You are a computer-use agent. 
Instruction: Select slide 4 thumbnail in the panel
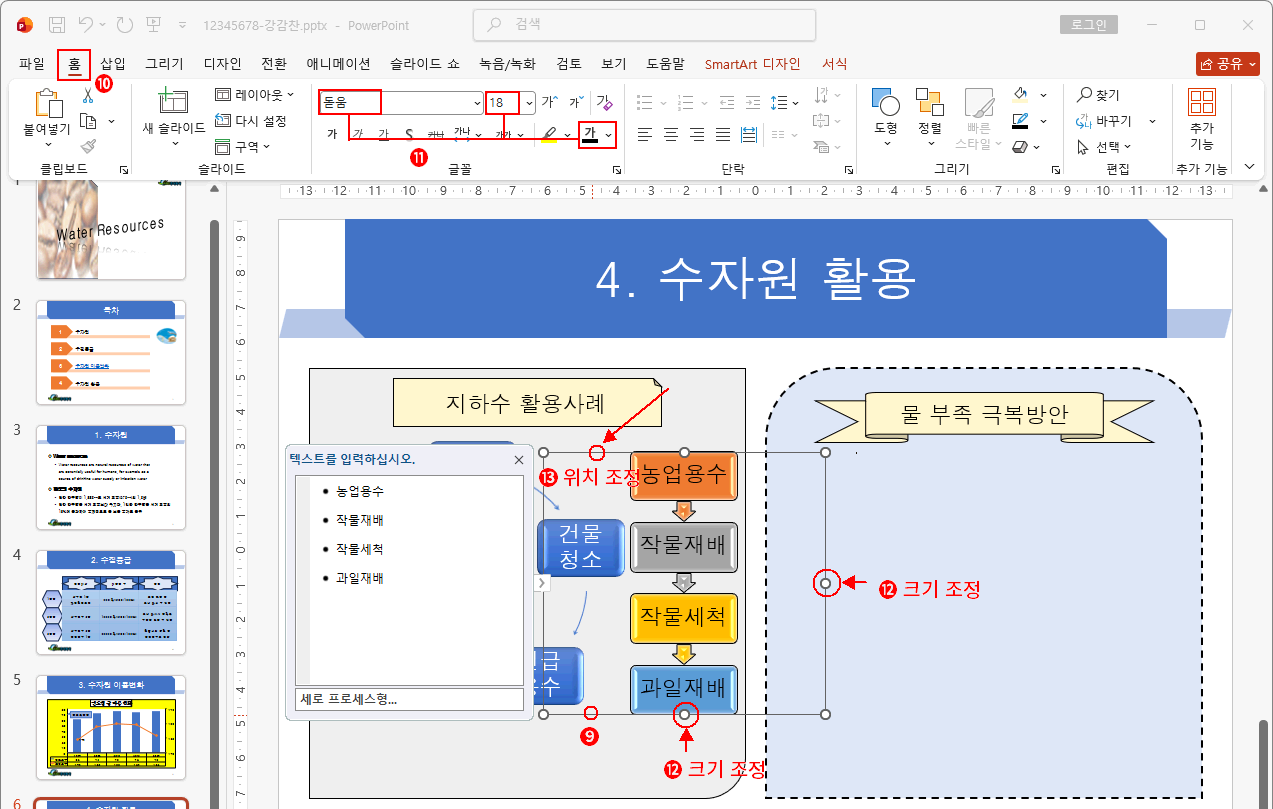[110, 600]
